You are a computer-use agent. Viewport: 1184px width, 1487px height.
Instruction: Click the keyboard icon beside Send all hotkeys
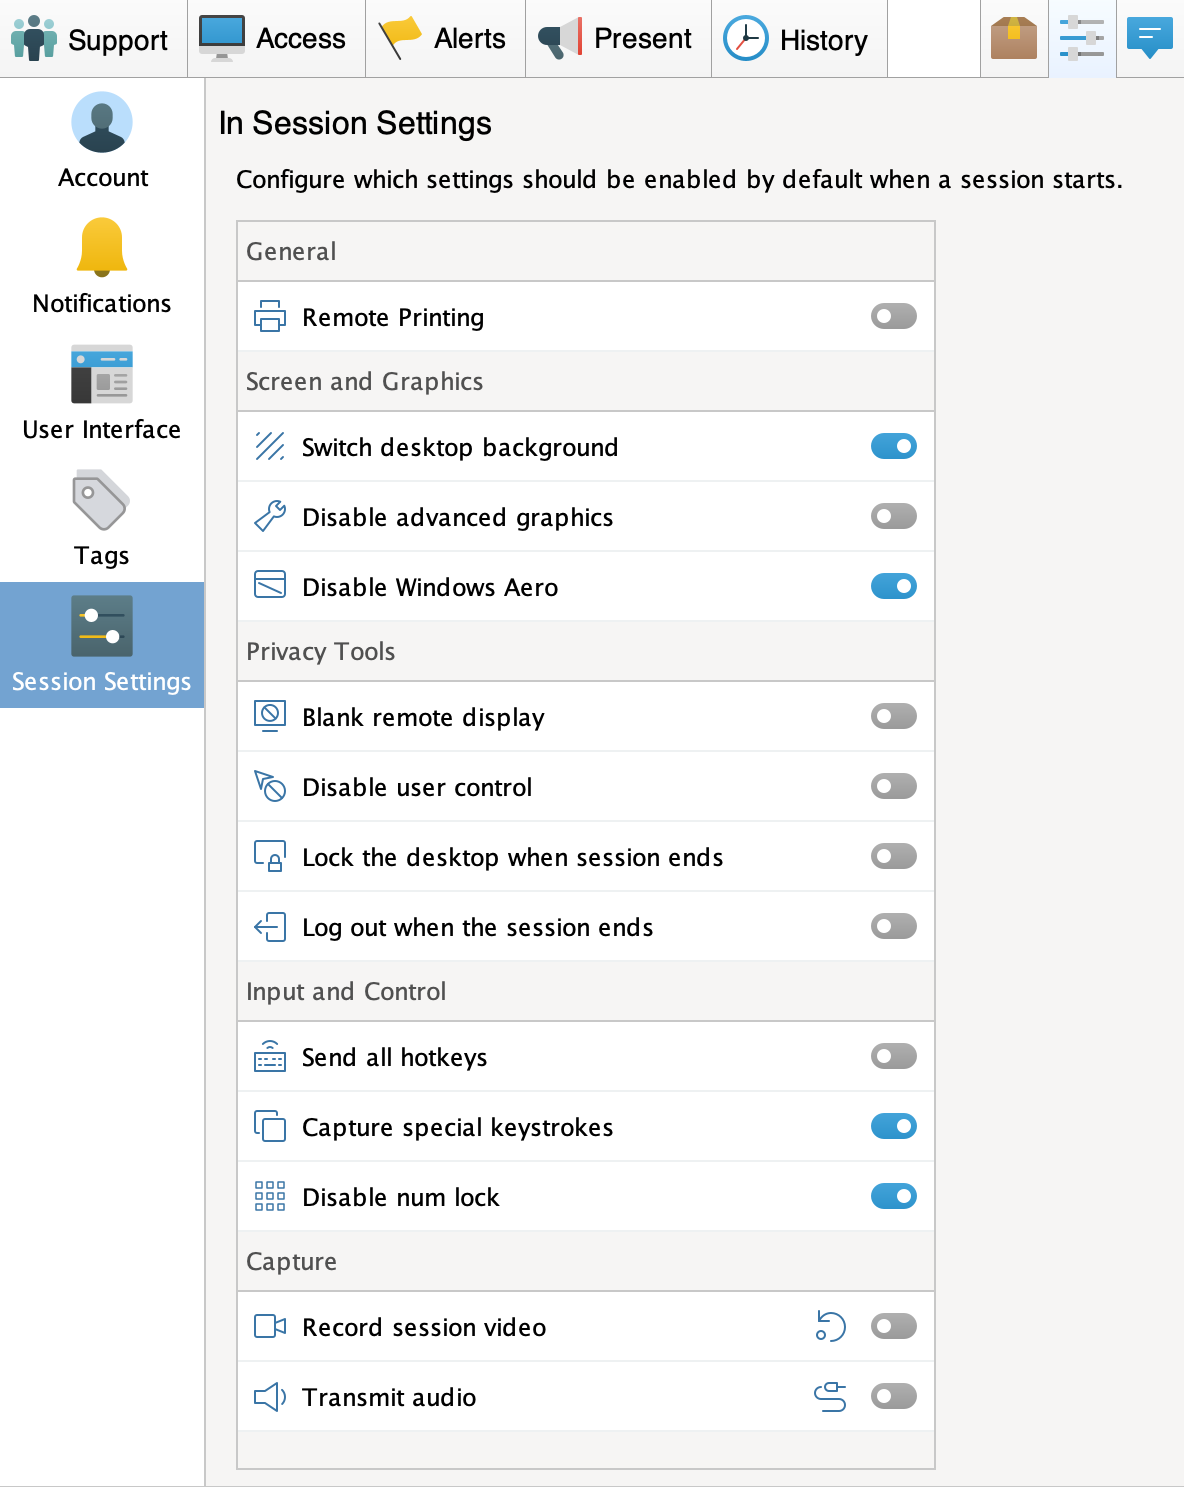270,1056
